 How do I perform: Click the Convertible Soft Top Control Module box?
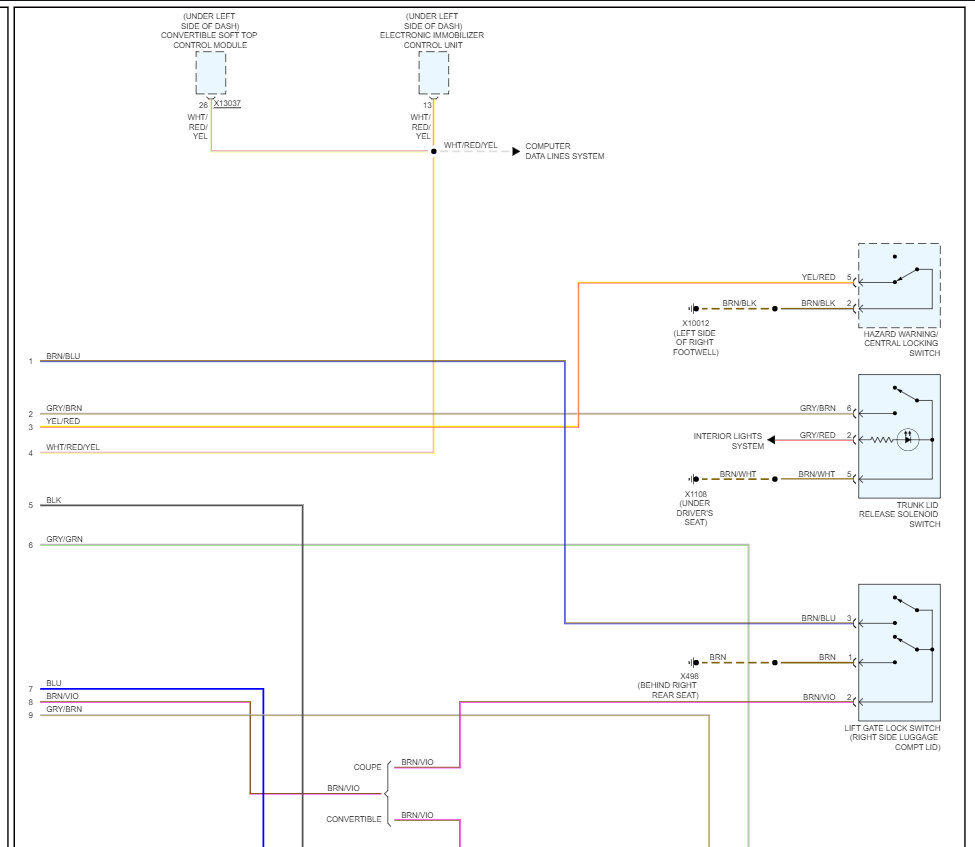211,73
